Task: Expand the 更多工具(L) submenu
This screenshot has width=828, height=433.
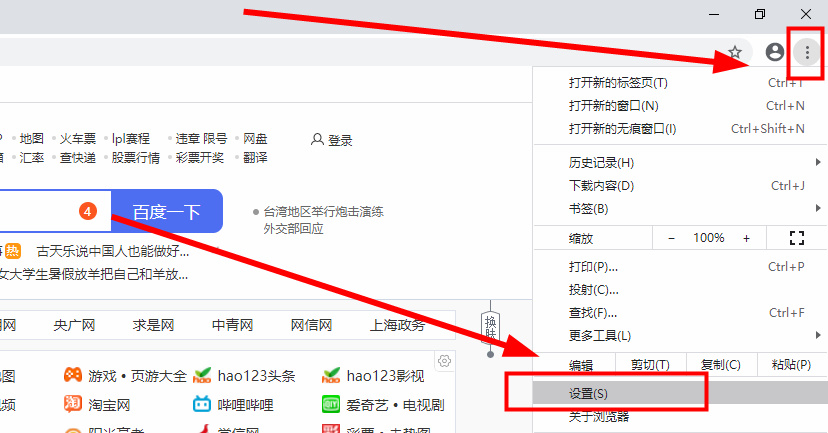Action: [680, 335]
